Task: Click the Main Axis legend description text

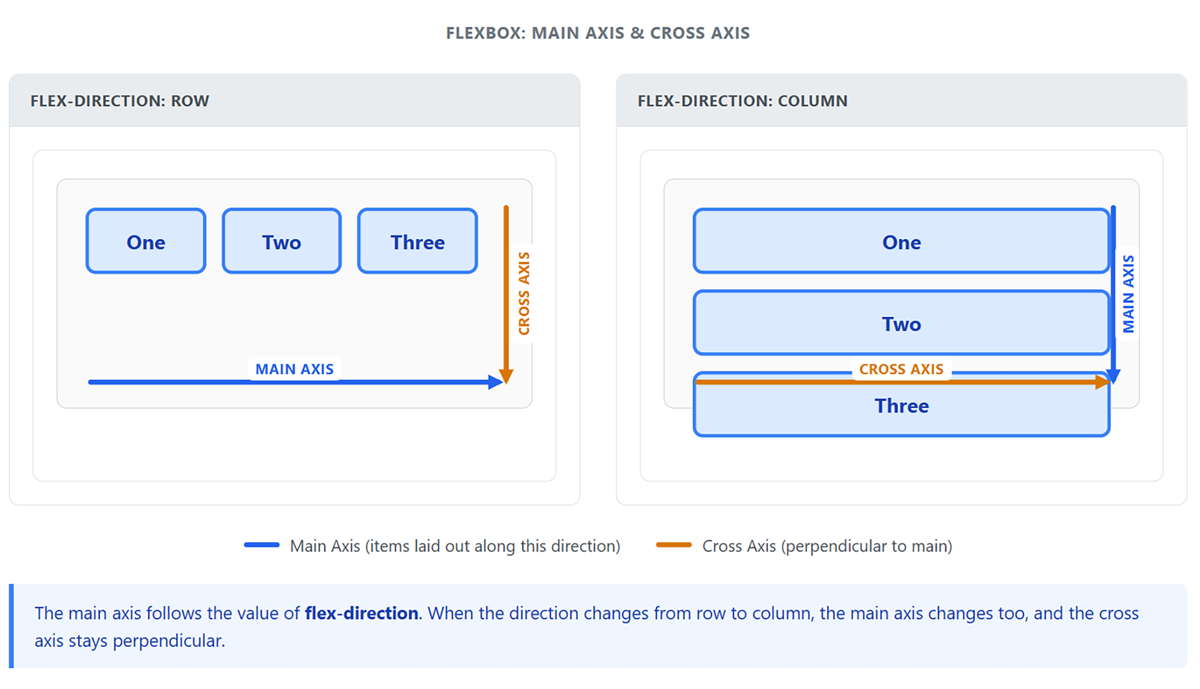Action: tap(455, 546)
